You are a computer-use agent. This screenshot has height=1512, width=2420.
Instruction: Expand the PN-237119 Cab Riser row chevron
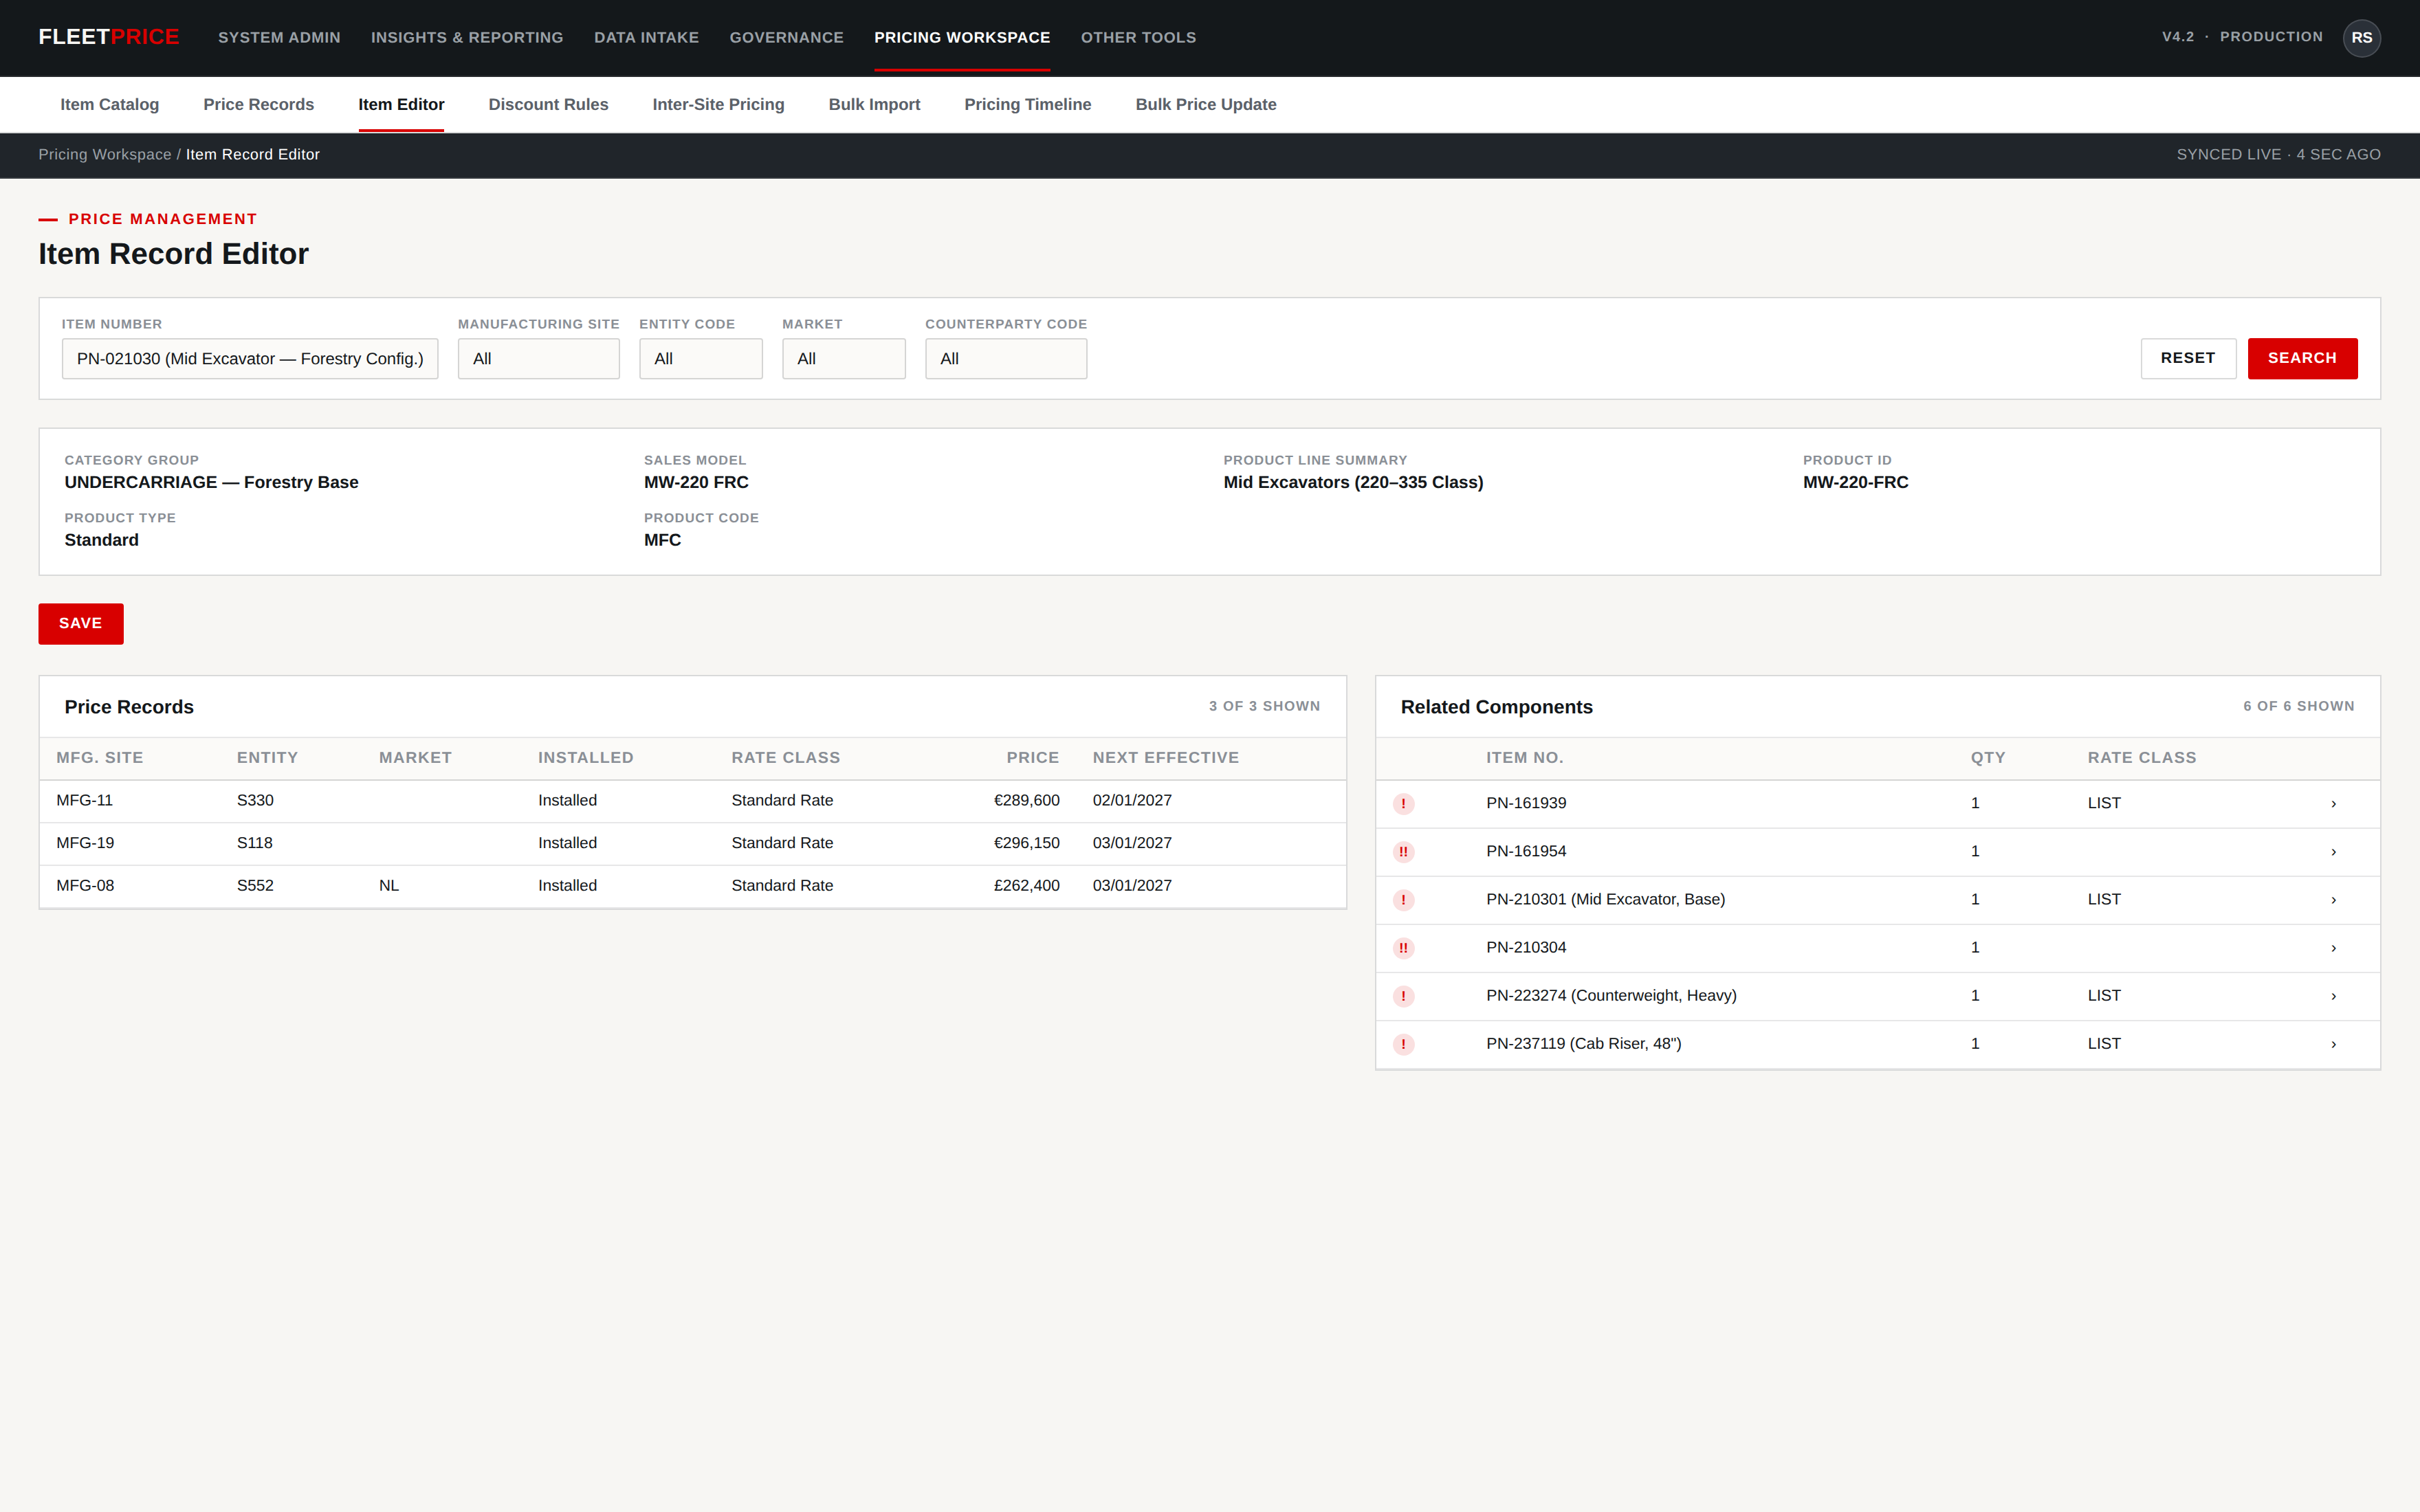(2333, 1044)
